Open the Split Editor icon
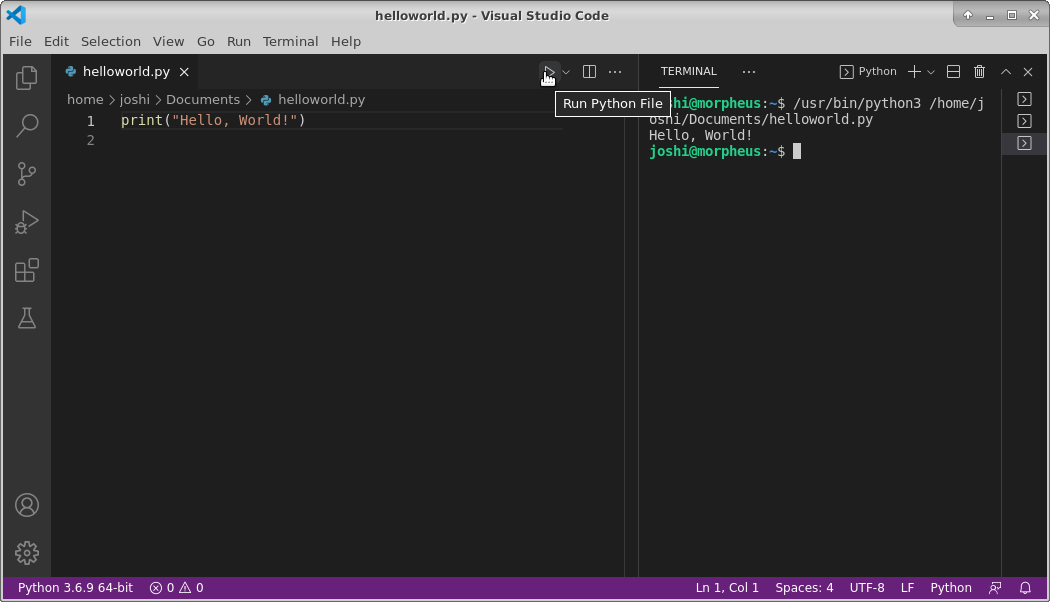 (589, 71)
